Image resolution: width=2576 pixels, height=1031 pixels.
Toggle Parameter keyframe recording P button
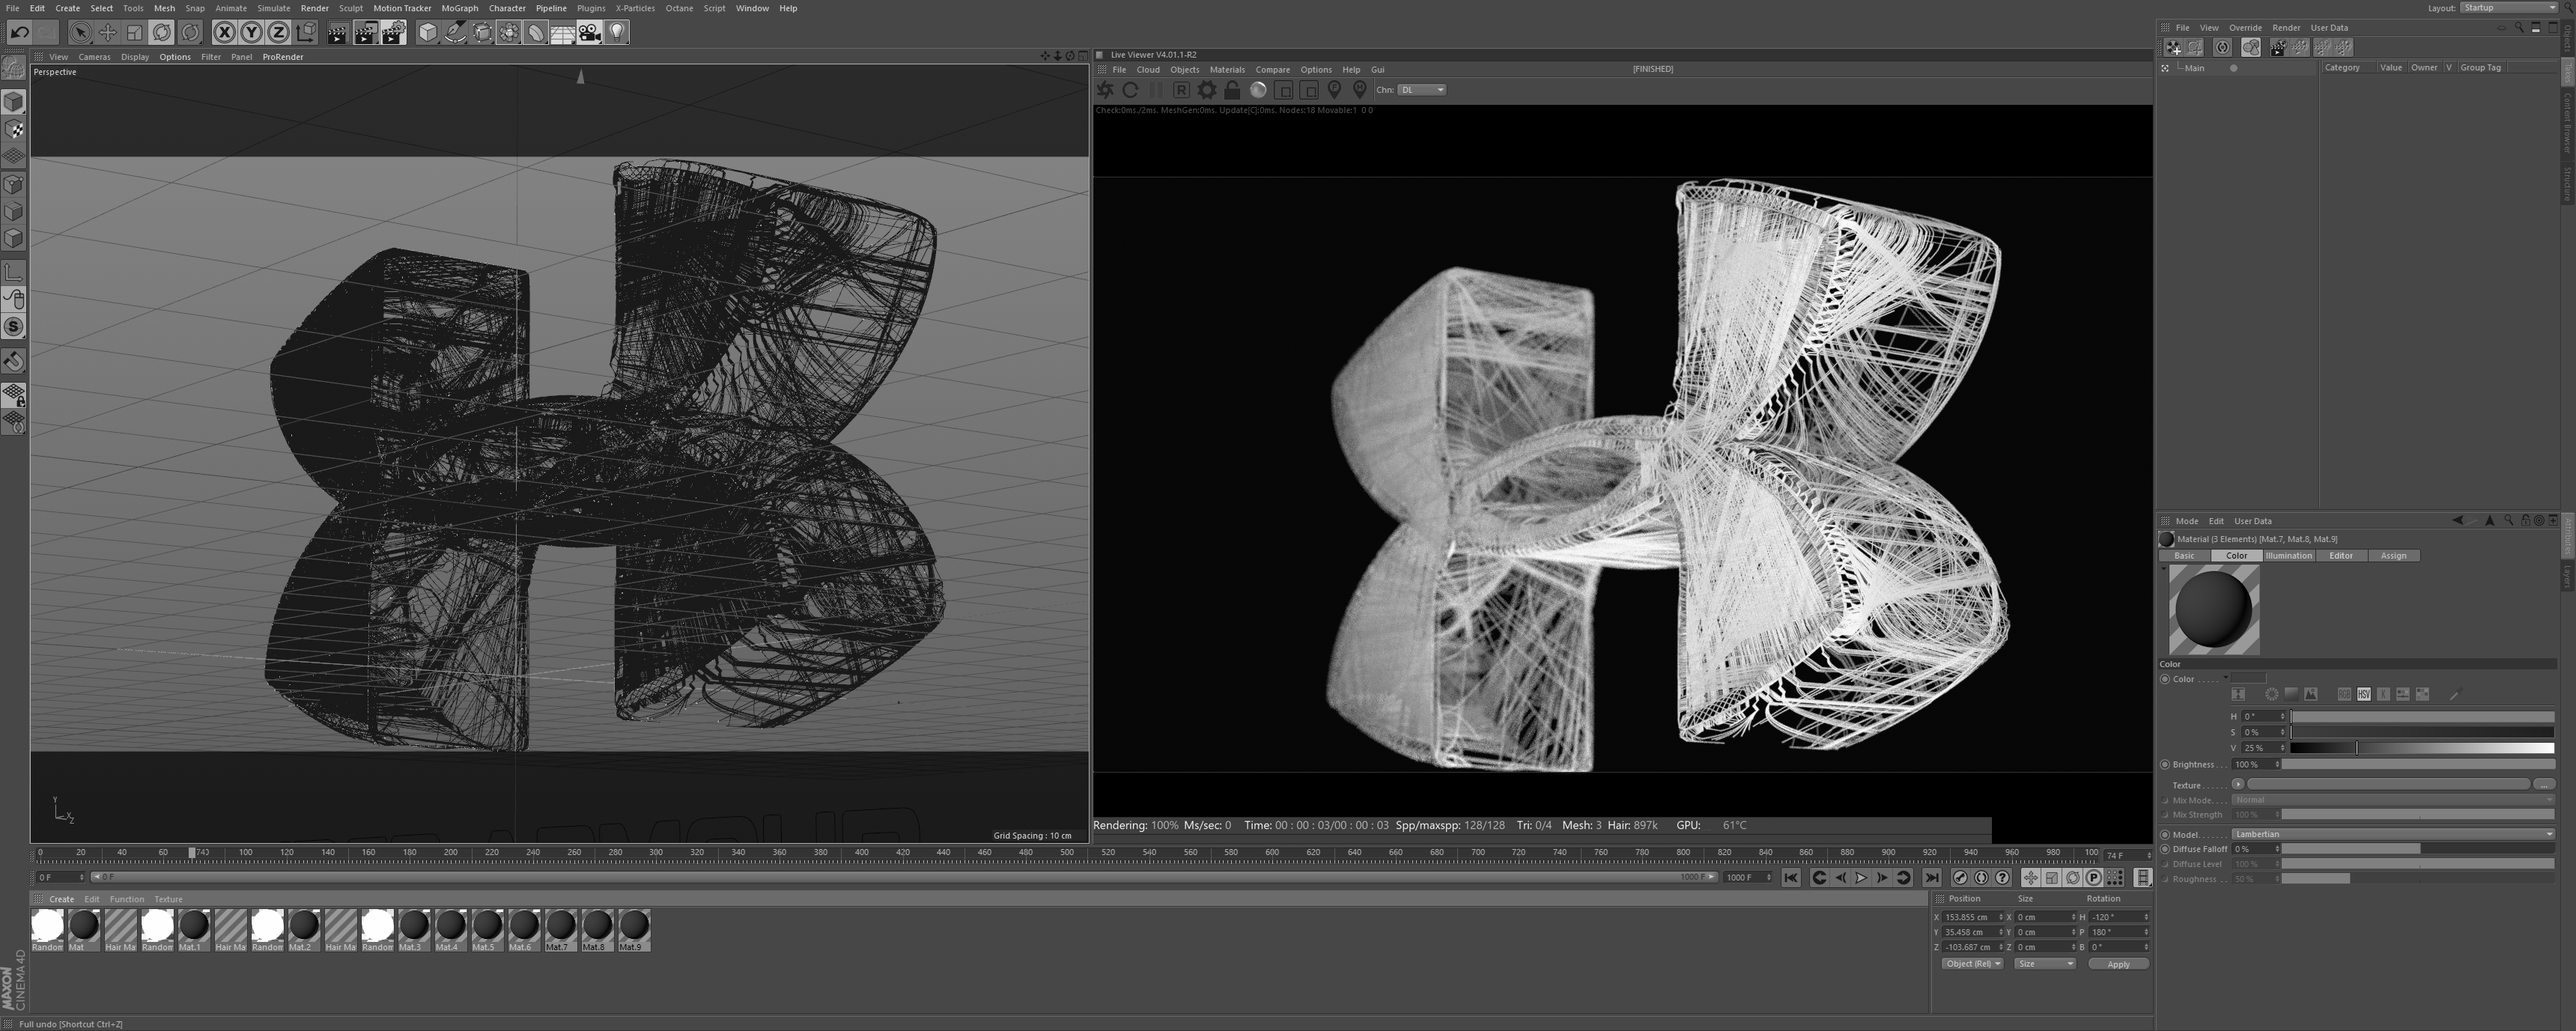2093,878
